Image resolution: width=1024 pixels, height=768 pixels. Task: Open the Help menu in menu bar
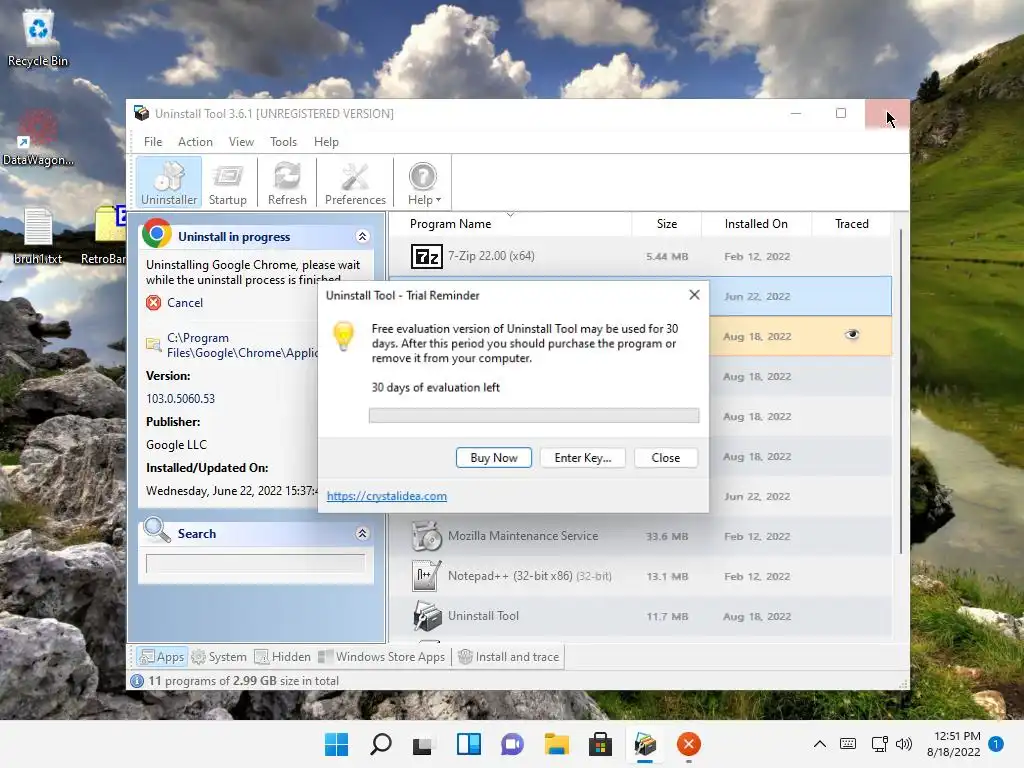coord(326,142)
